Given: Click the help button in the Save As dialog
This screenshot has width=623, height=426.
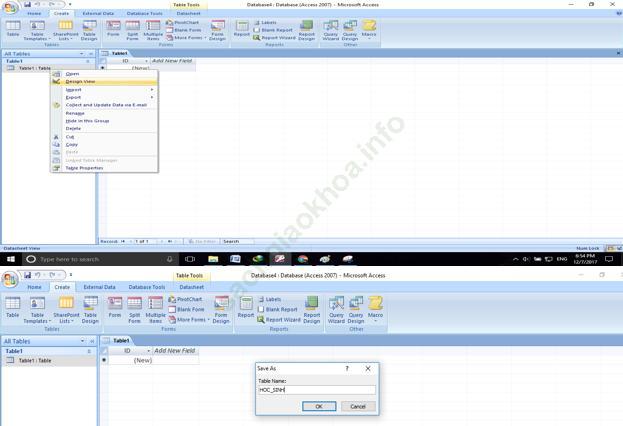Looking at the screenshot, I should [x=347, y=368].
